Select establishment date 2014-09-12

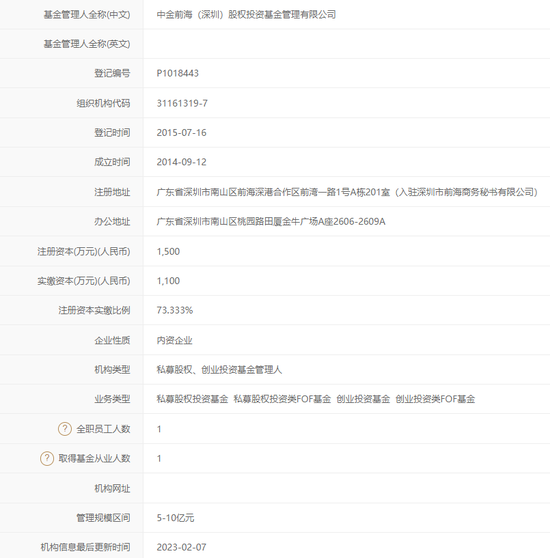click(x=181, y=162)
